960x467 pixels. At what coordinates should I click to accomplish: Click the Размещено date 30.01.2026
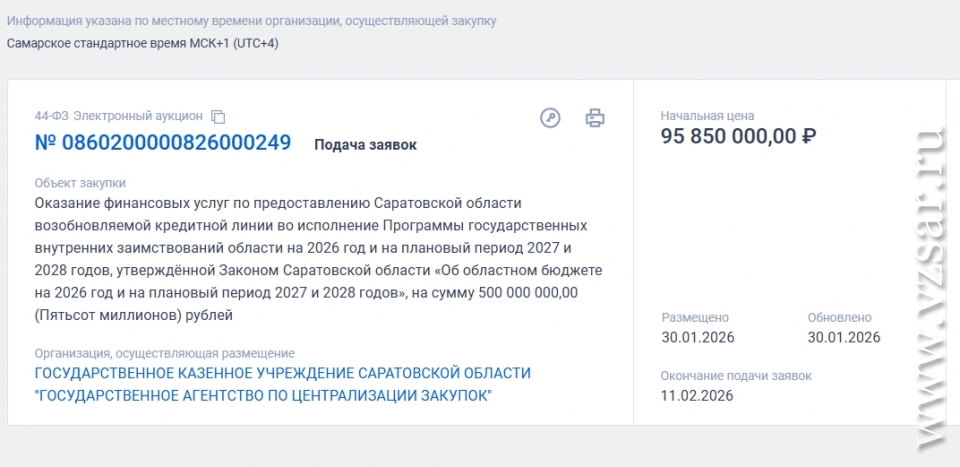(698, 337)
